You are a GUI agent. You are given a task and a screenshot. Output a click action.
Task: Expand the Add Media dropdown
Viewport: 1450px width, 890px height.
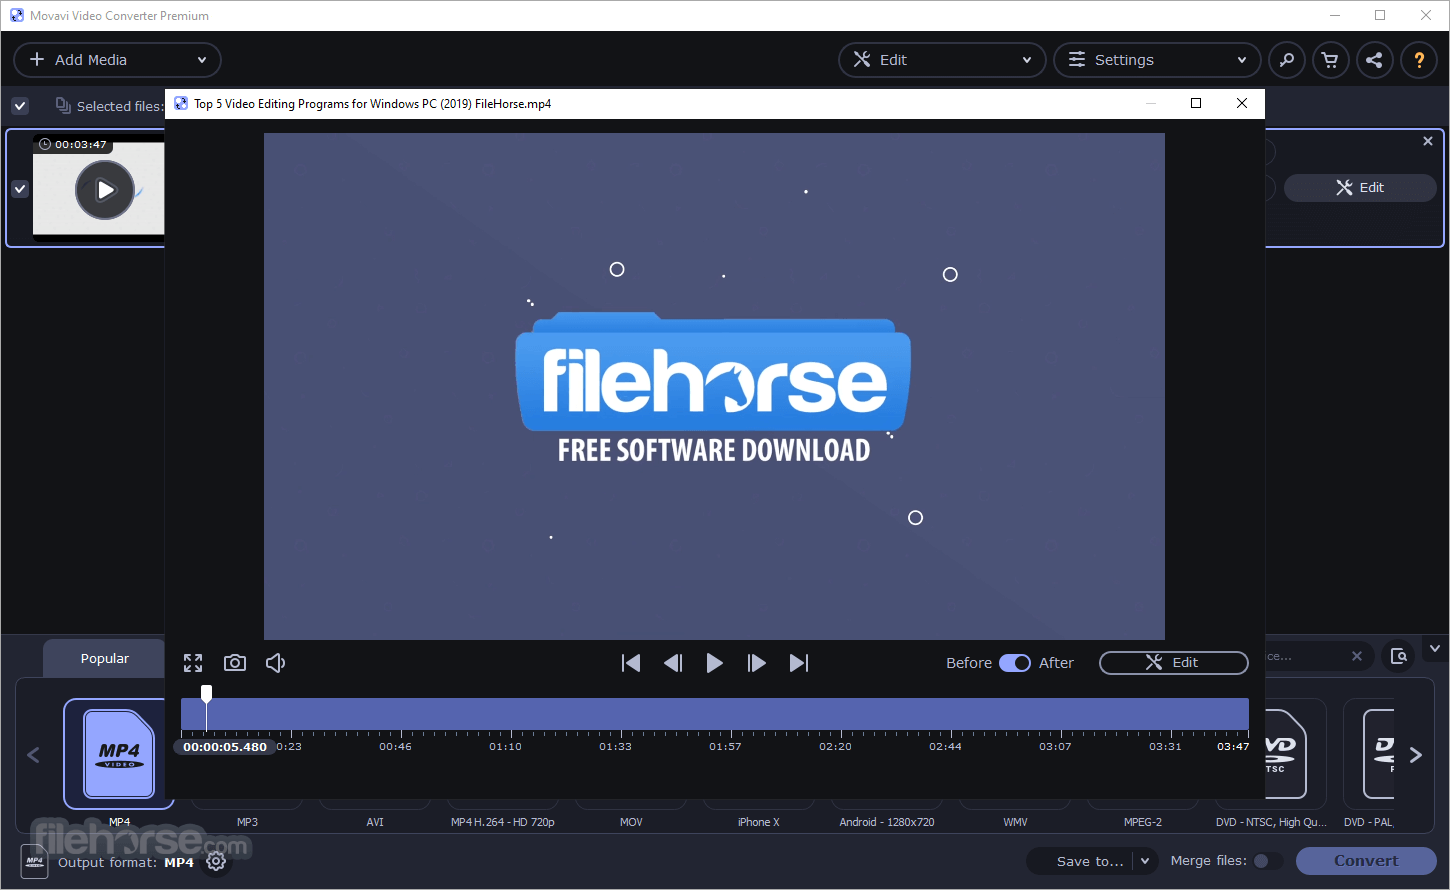coord(202,60)
